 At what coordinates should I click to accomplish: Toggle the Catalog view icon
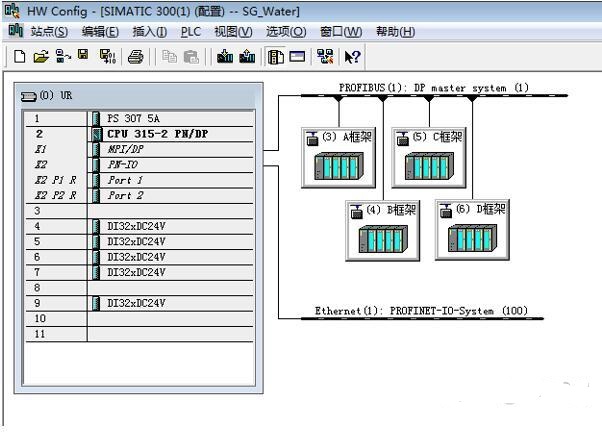coord(275,57)
